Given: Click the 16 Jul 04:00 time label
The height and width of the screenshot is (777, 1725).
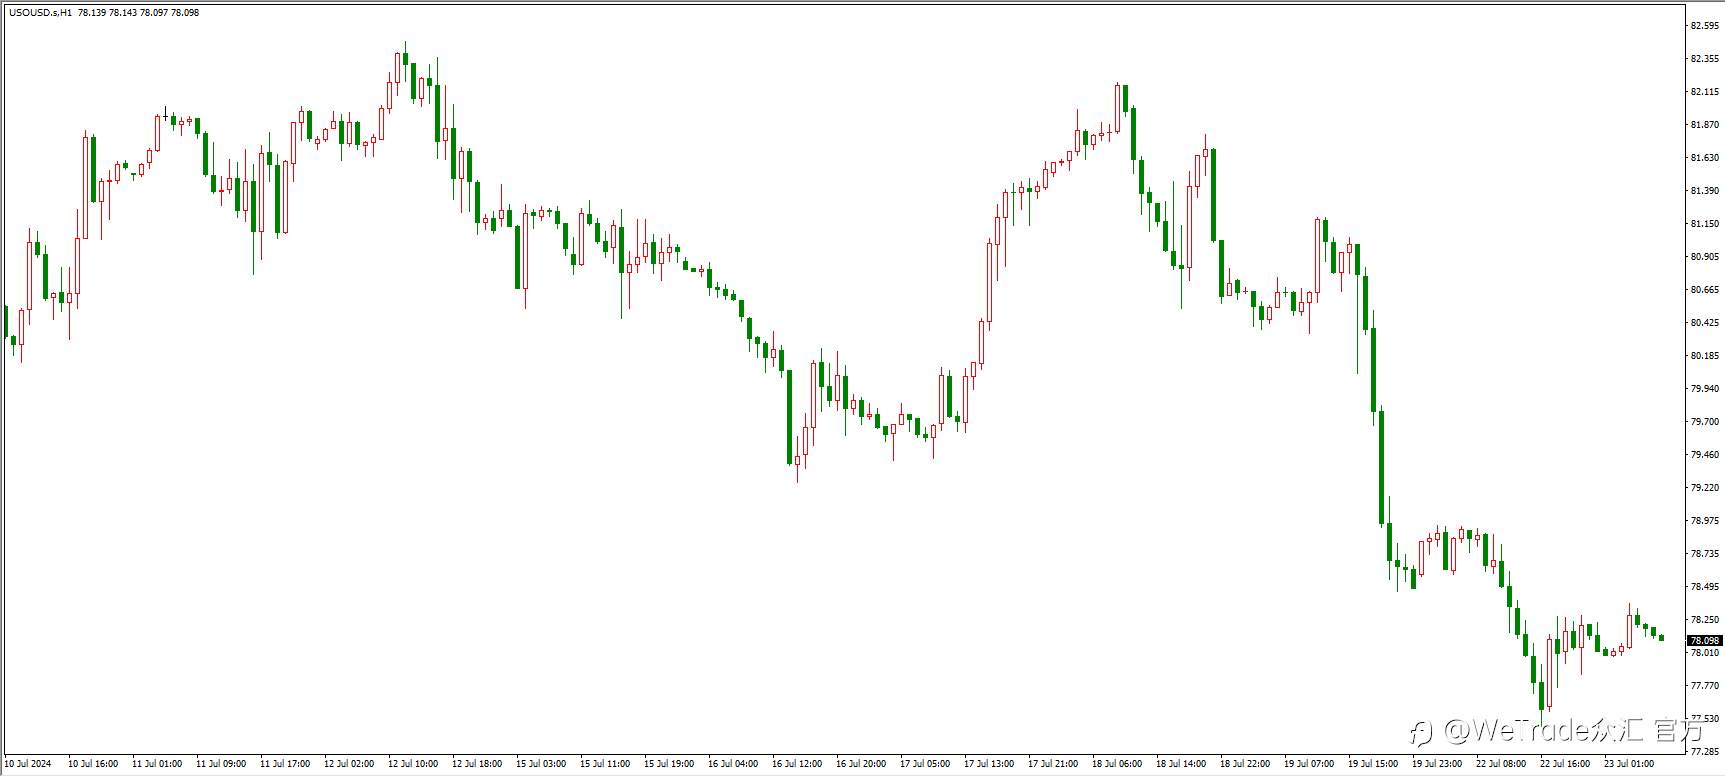Looking at the screenshot, I should click(x=733, y=764).
